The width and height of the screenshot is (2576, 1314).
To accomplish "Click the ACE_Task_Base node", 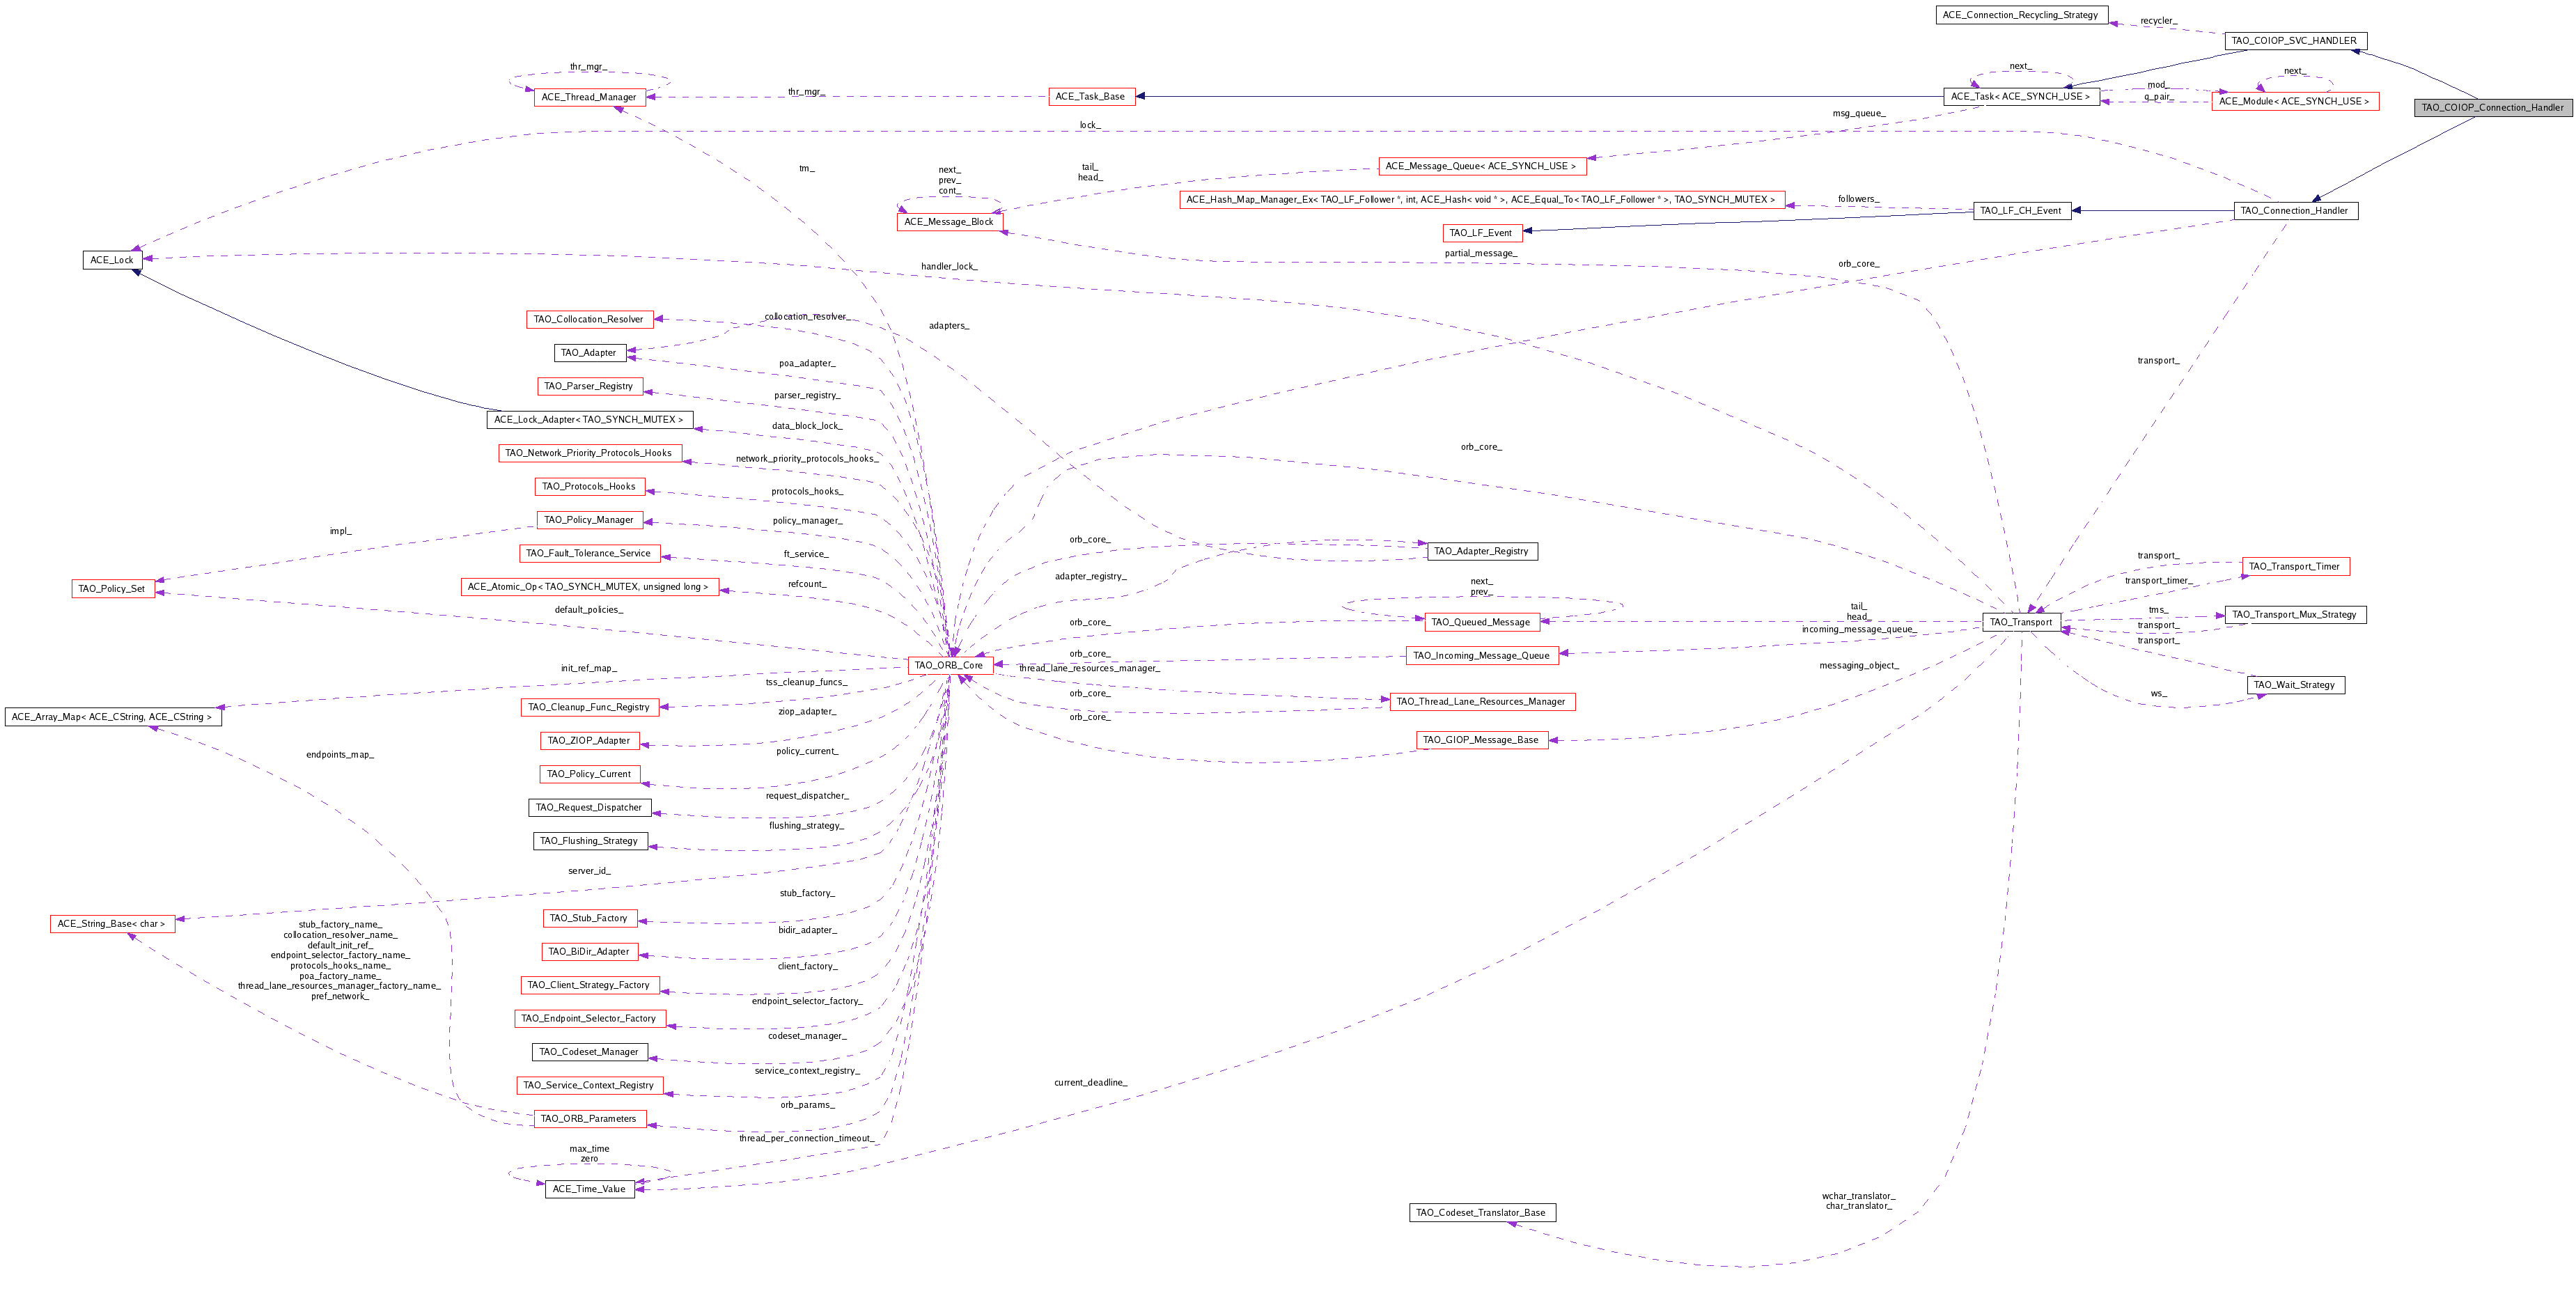I will (x=1089, y=97).
